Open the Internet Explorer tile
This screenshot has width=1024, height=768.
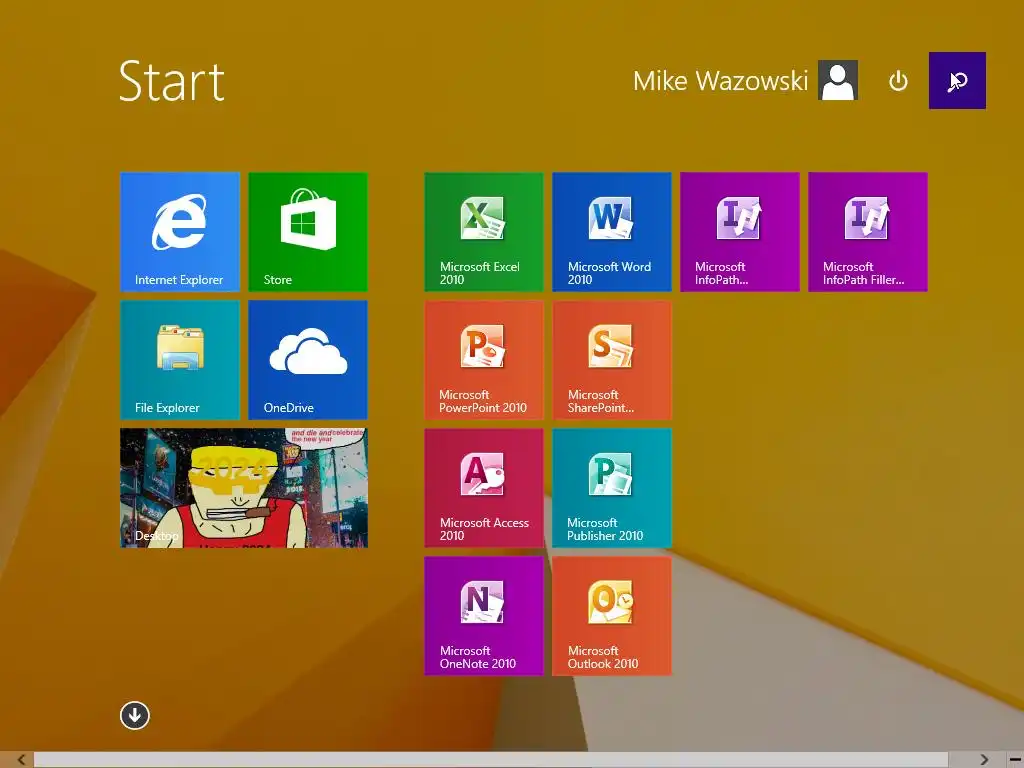tap(180, 232)
